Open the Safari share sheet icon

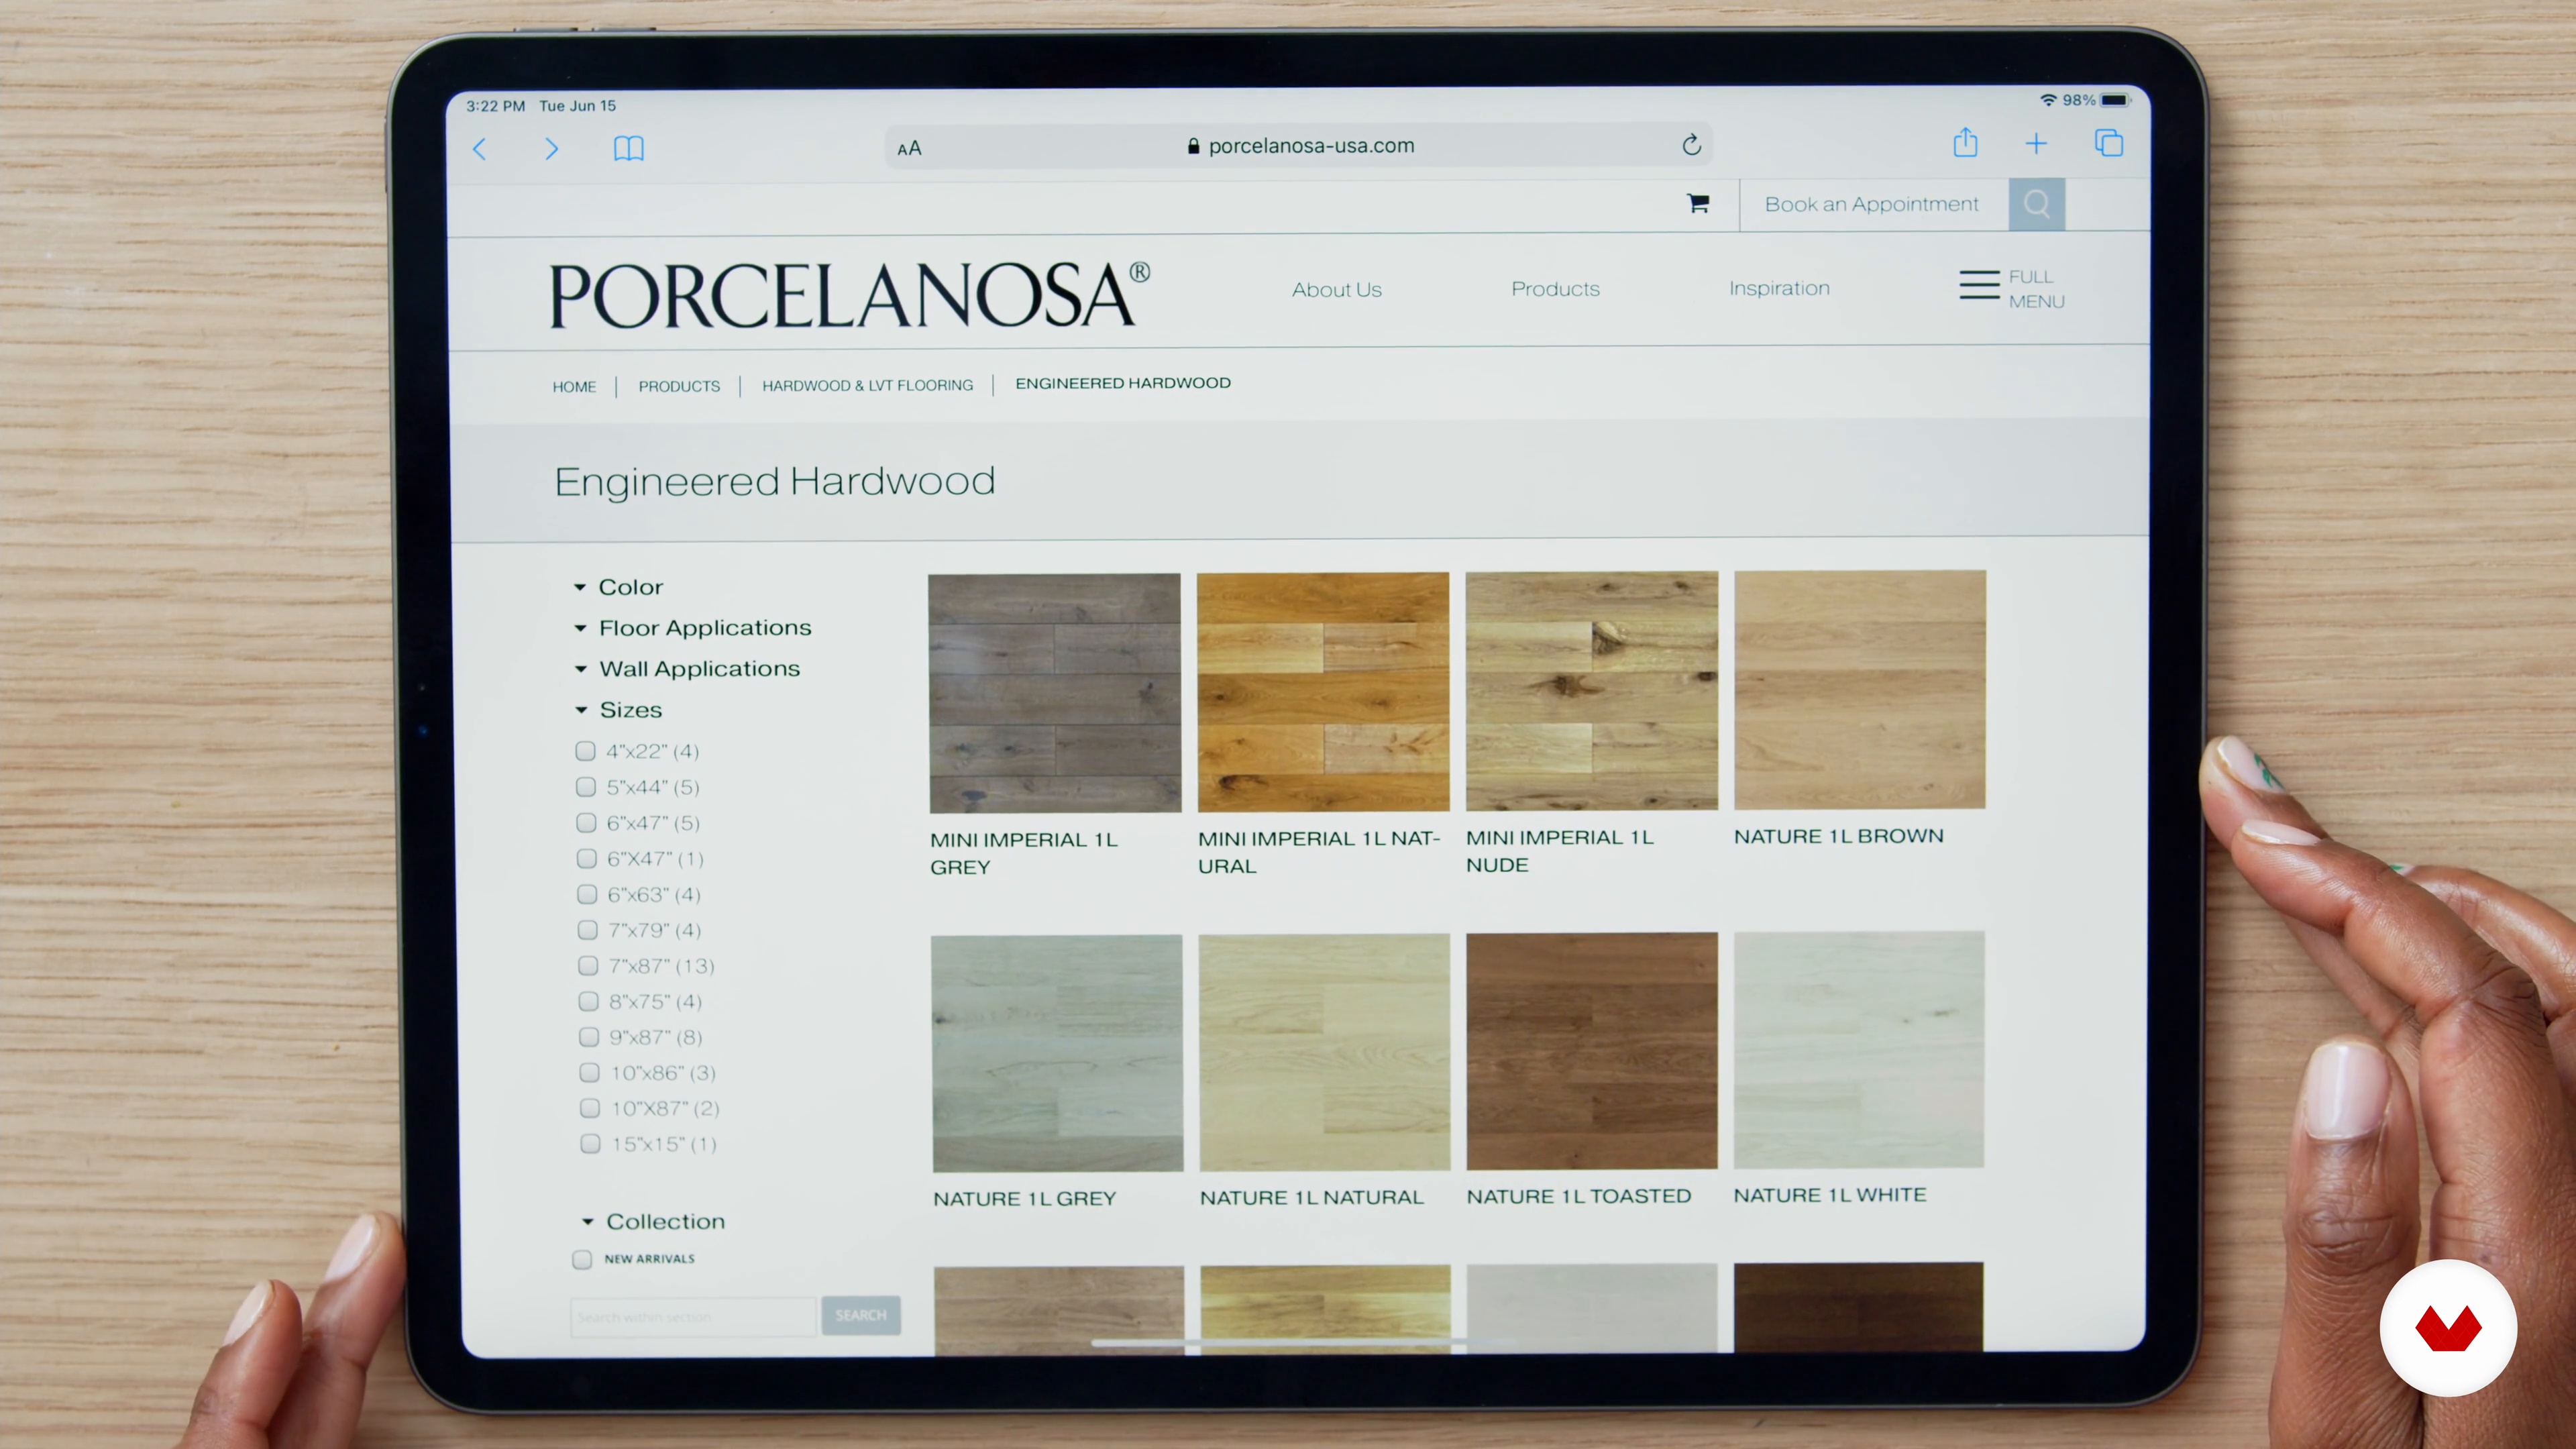1965,143
